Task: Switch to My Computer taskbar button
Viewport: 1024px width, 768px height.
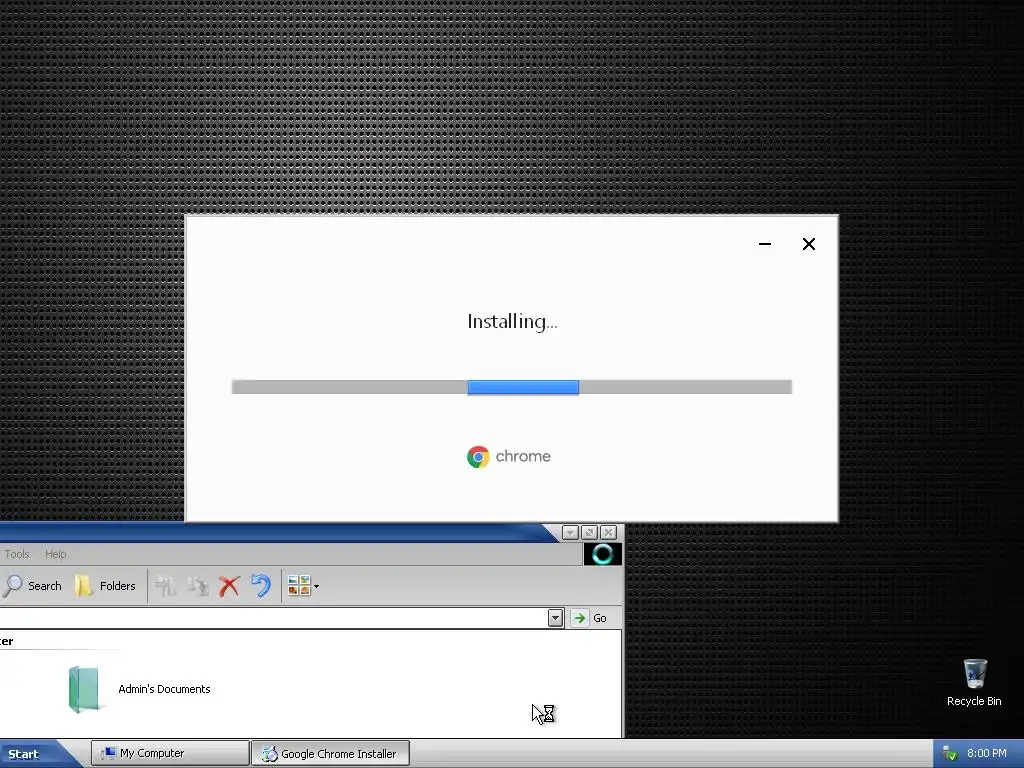Action: [170, 754]
